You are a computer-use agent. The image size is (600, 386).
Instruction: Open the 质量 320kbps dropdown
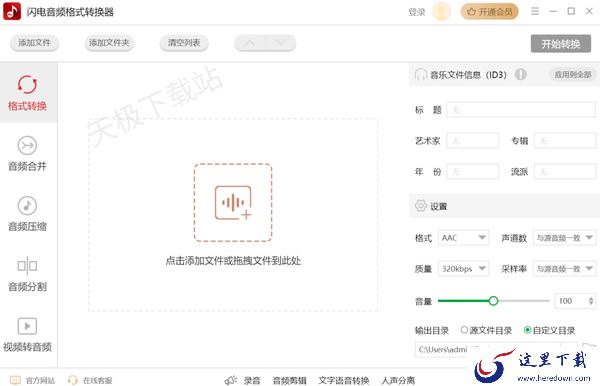pos(463,269)
